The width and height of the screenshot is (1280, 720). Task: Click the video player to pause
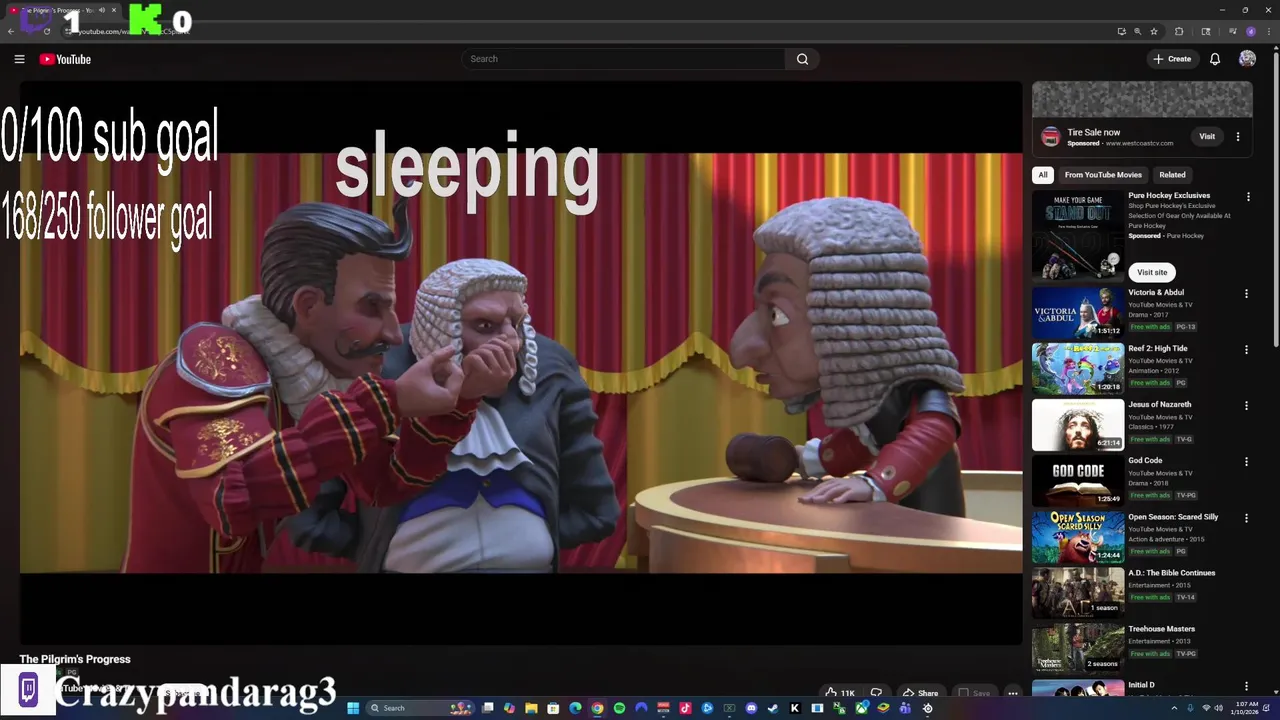[520, 362]
